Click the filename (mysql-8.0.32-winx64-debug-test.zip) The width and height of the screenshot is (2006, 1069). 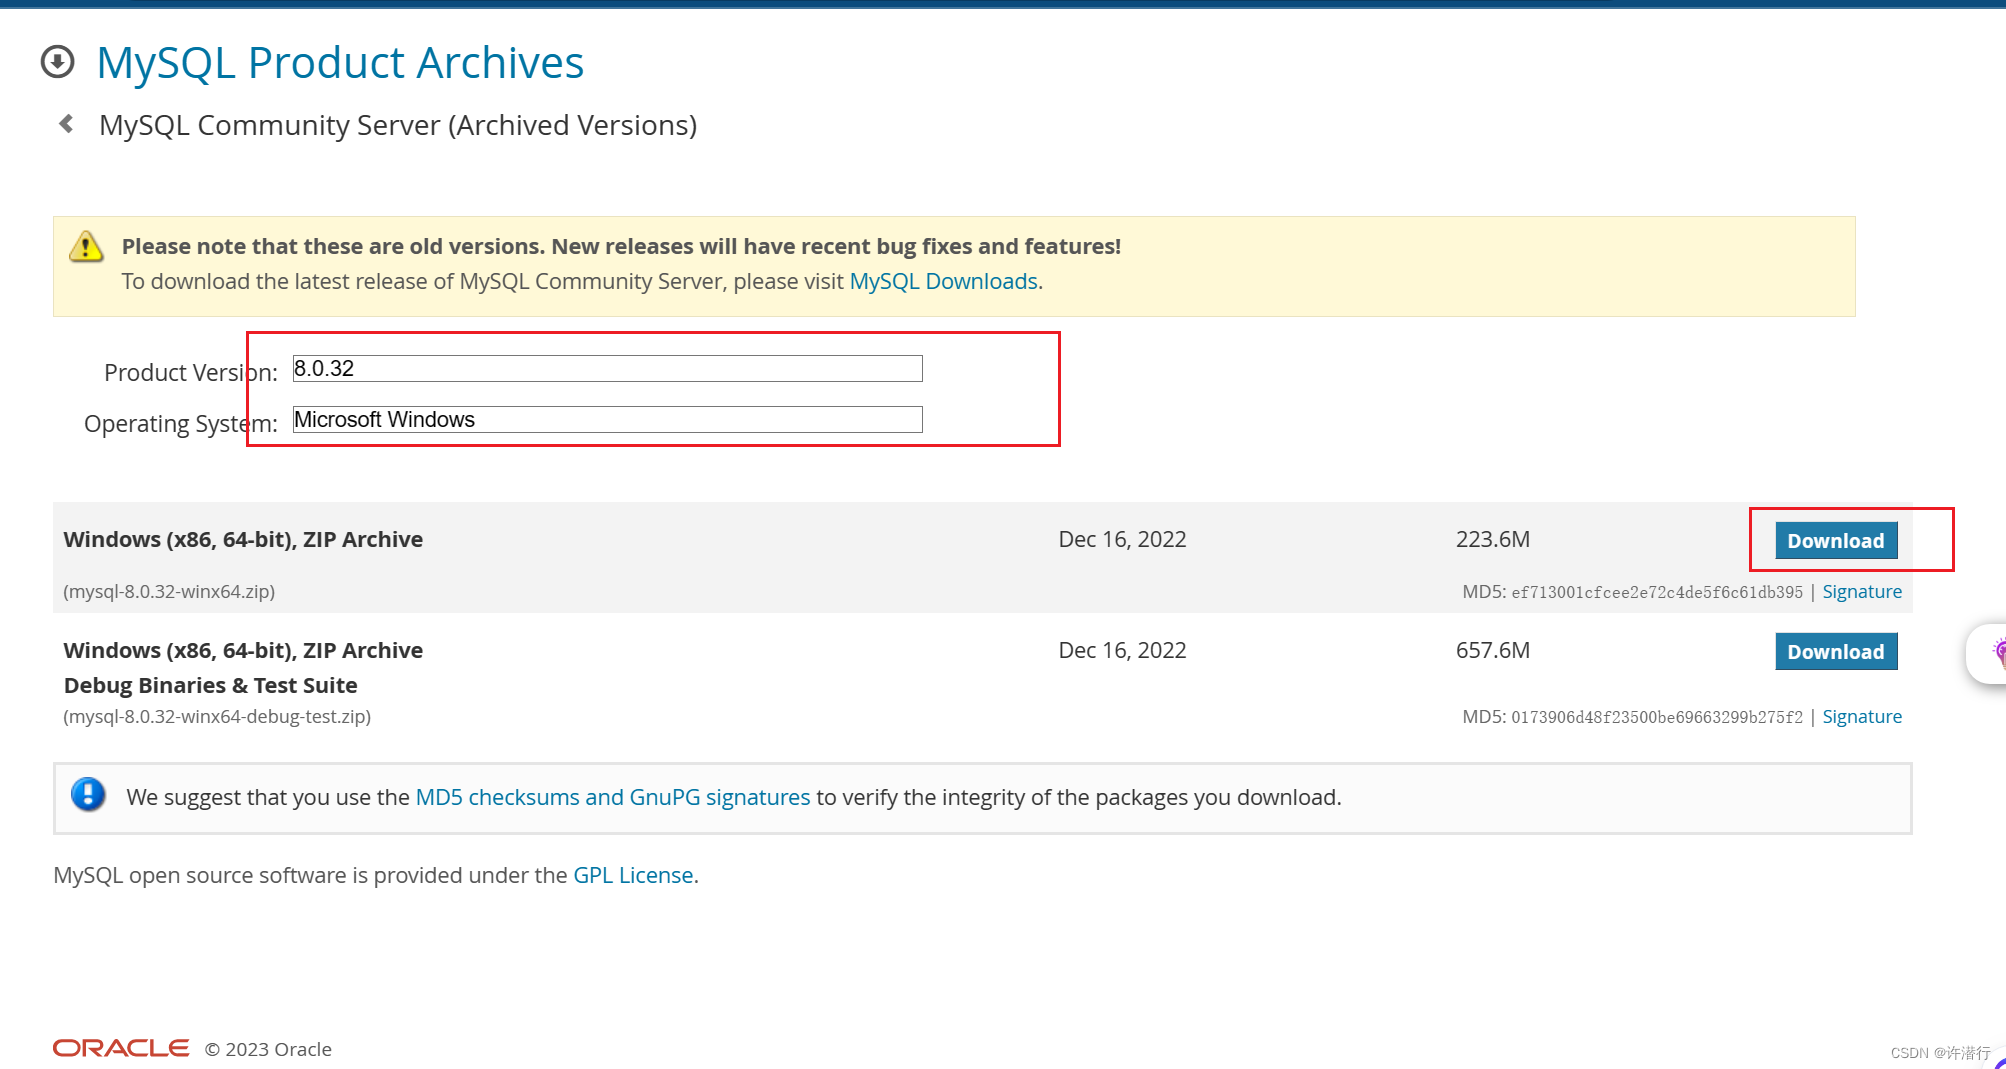[x=217, y=716]
